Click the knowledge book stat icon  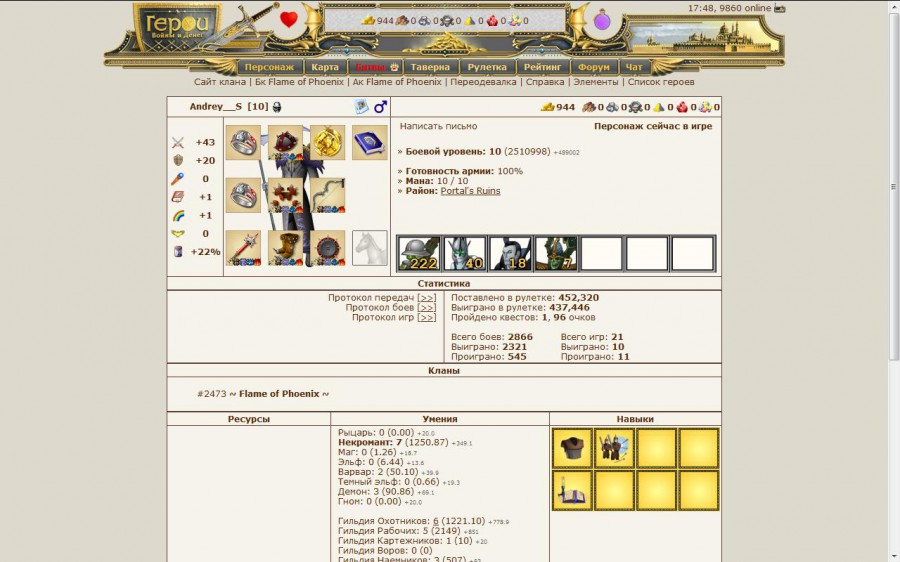tap(178, 197)
